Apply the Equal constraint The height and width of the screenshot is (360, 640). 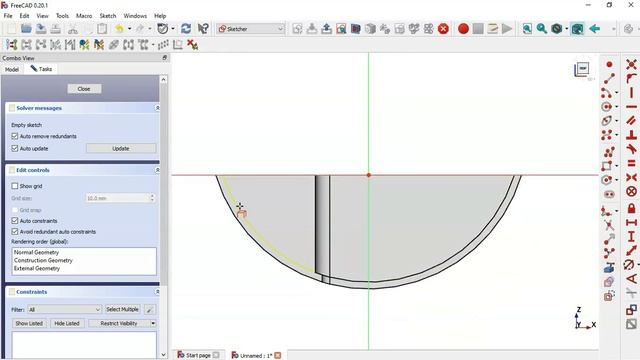tap(631, 163)
